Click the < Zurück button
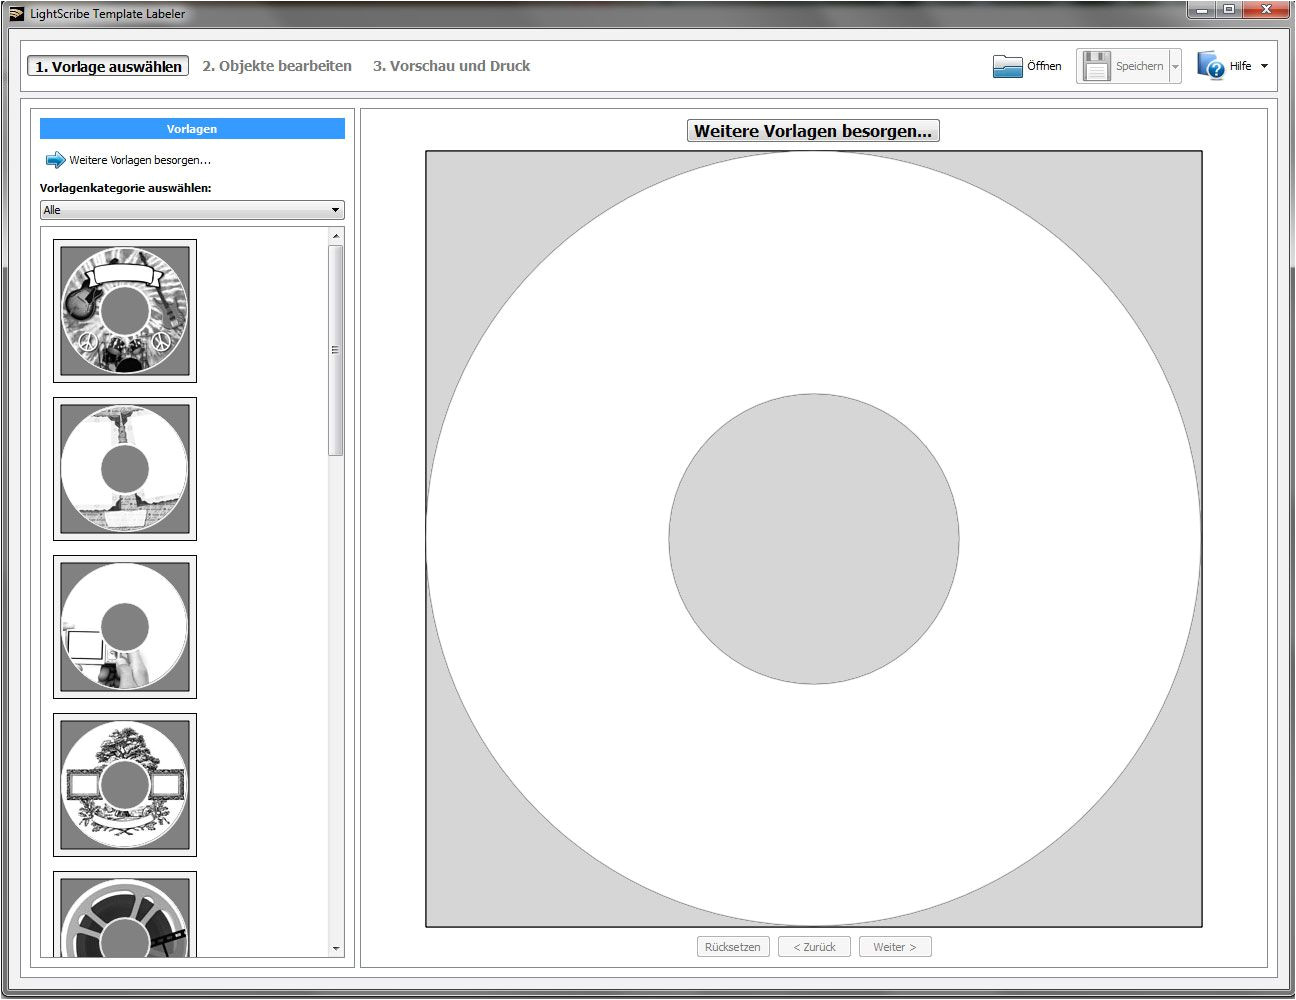This screenshot has height=1000, width=1296. 814,947
